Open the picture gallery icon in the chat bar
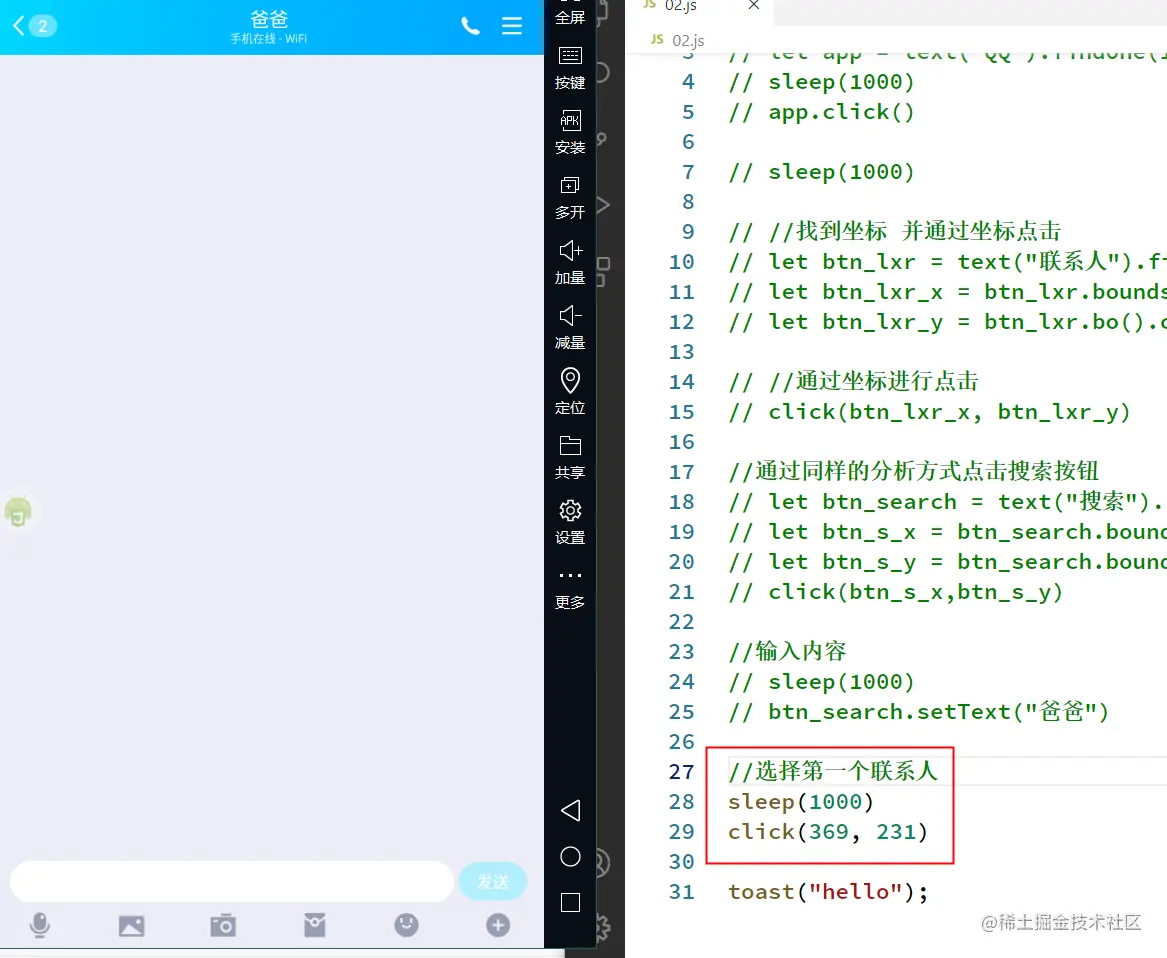Screen dimensions: 1167x958 click(x=132, y=926)
